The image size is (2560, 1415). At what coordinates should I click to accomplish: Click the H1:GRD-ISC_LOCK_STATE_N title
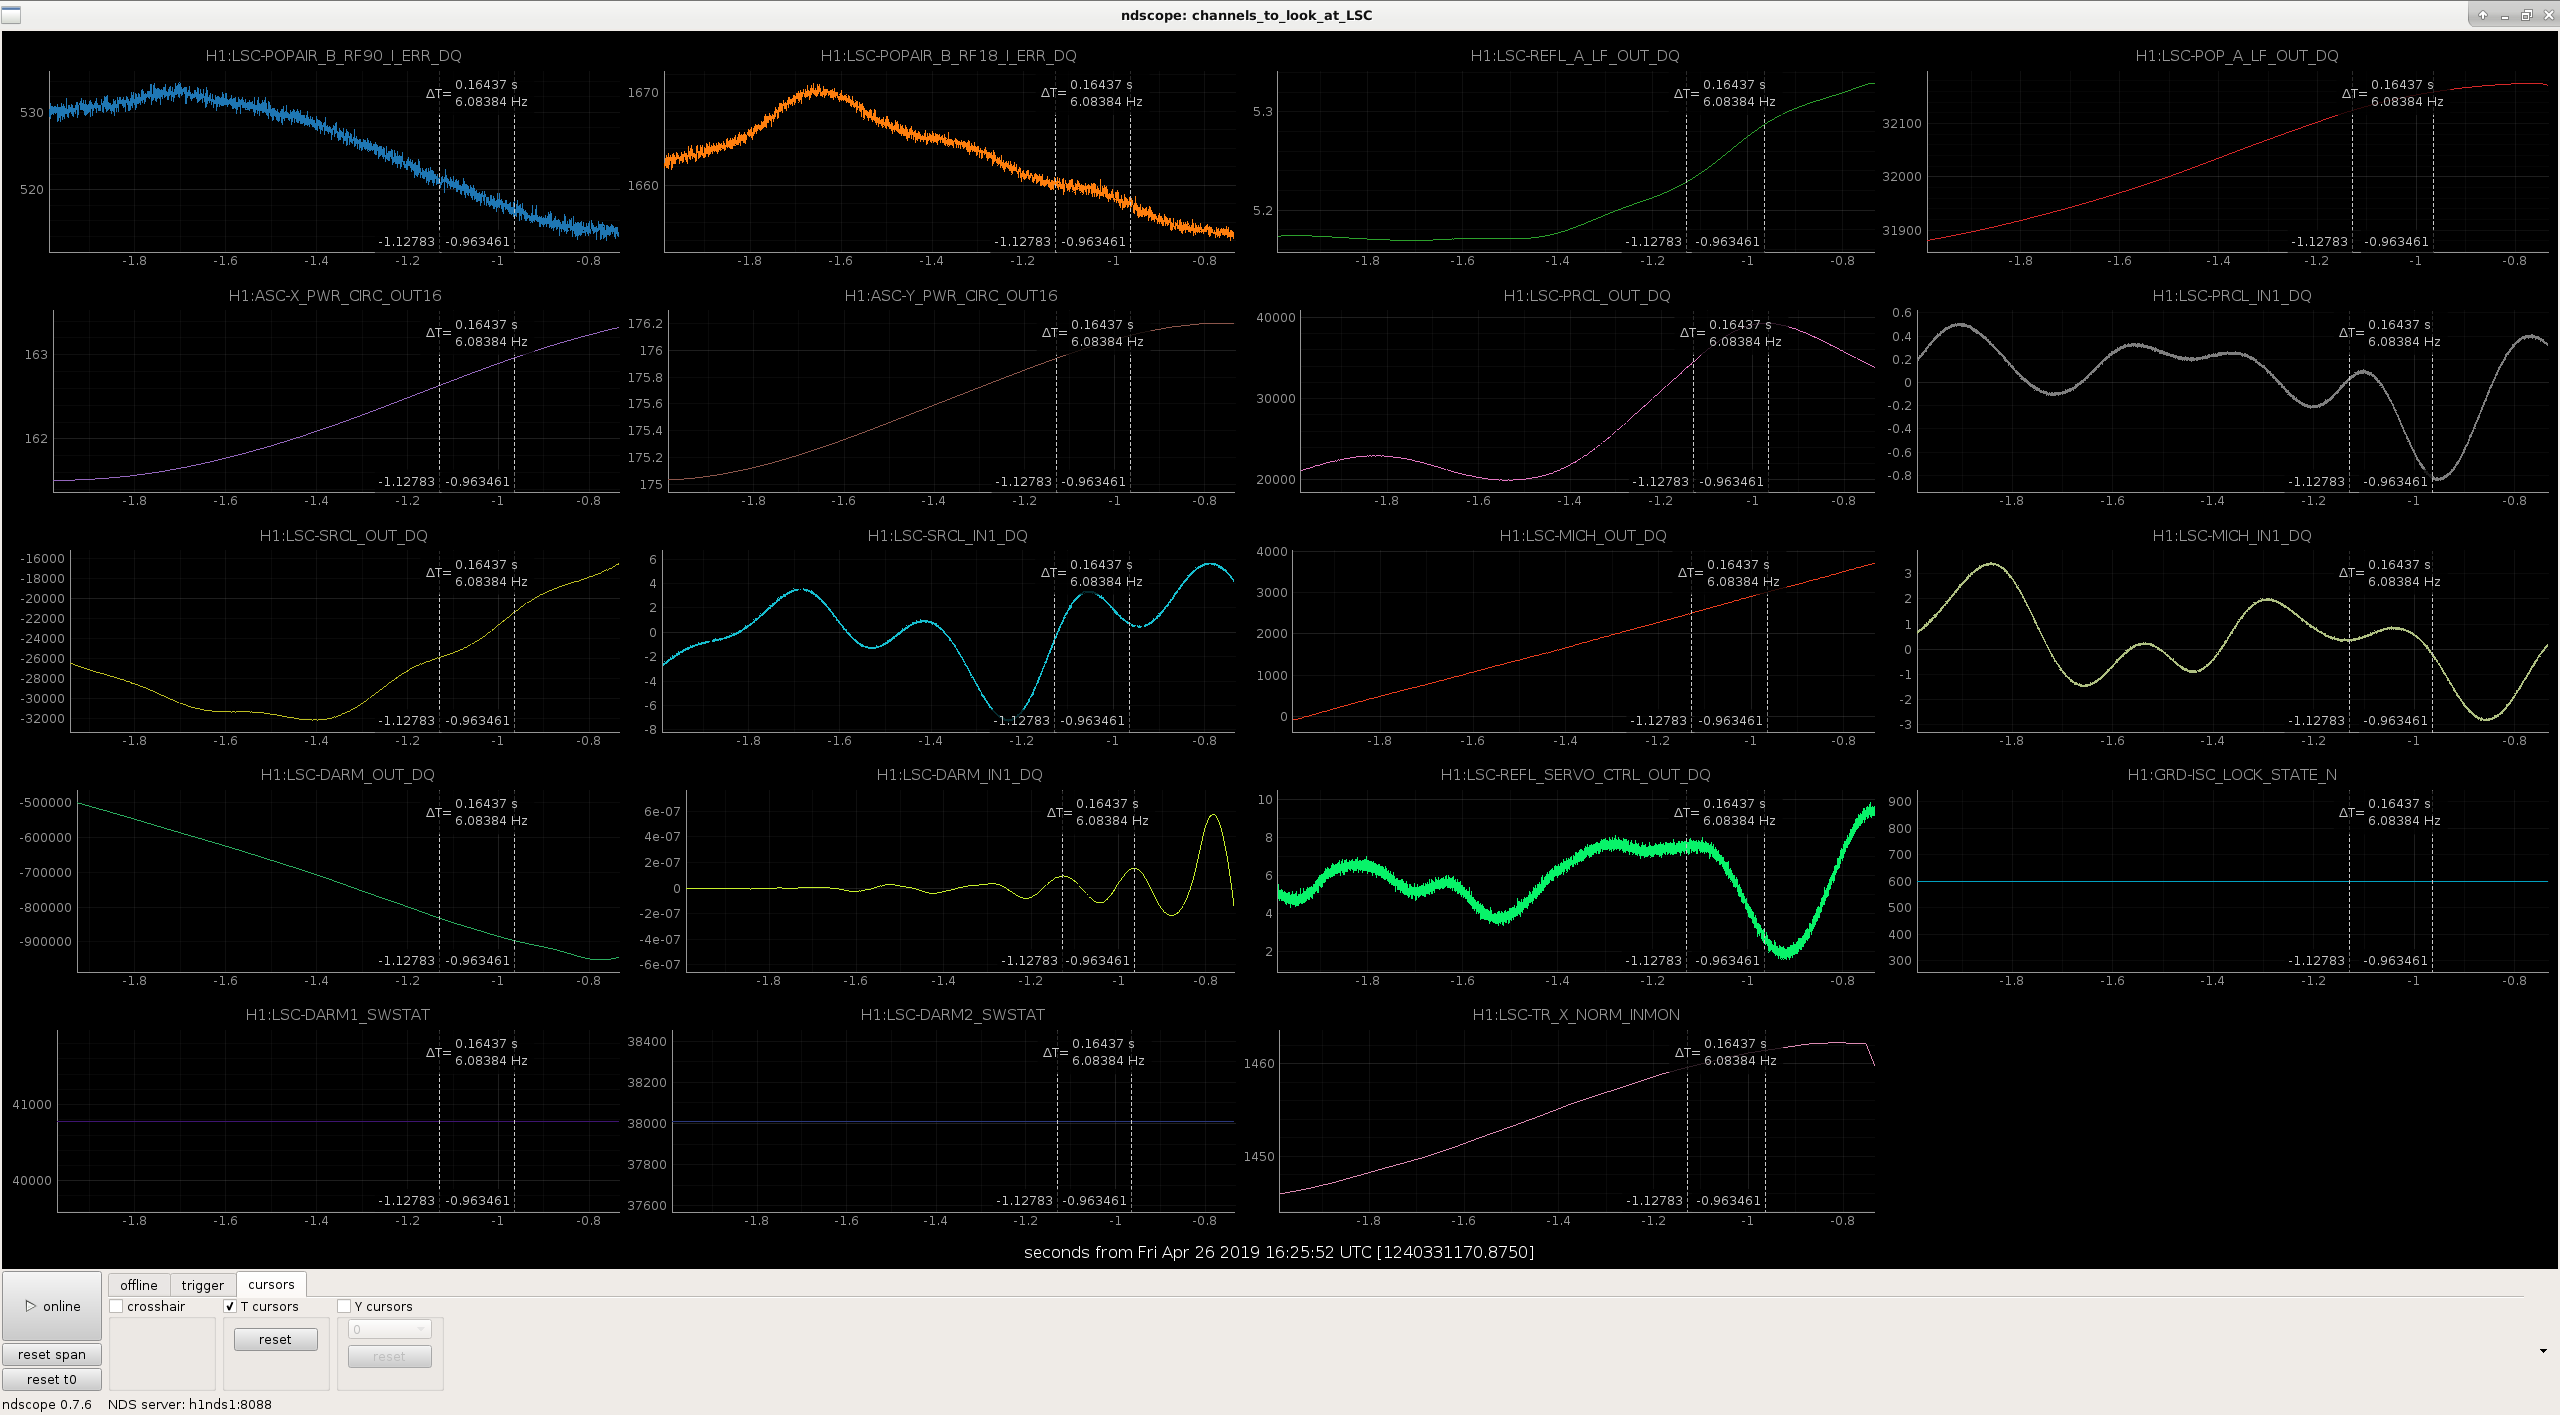(x=2232, y=775)
